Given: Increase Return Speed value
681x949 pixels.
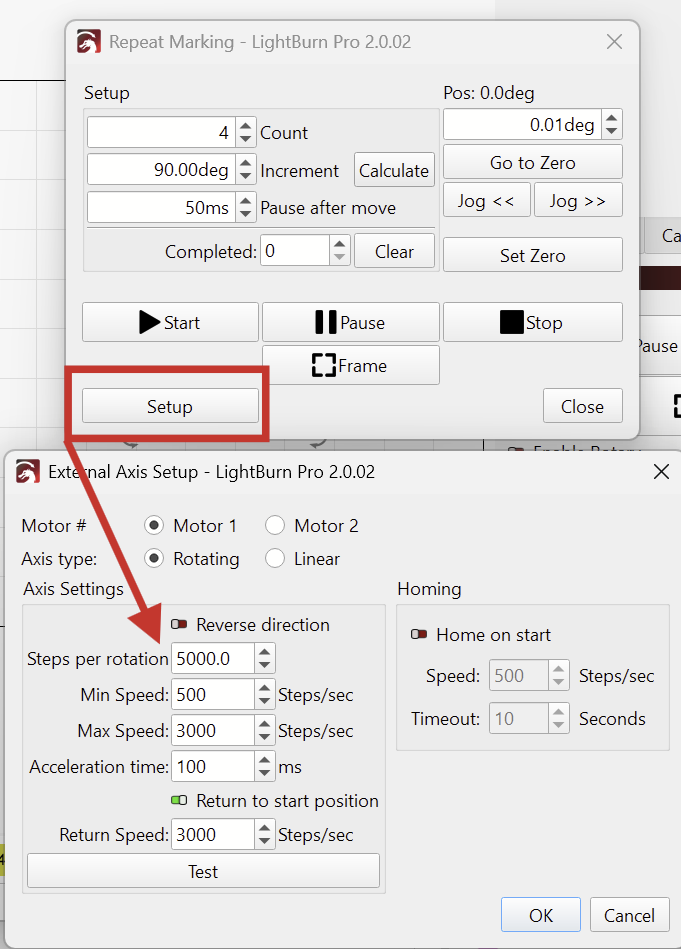Looking at the screenshot, I should tap(265, 827).
